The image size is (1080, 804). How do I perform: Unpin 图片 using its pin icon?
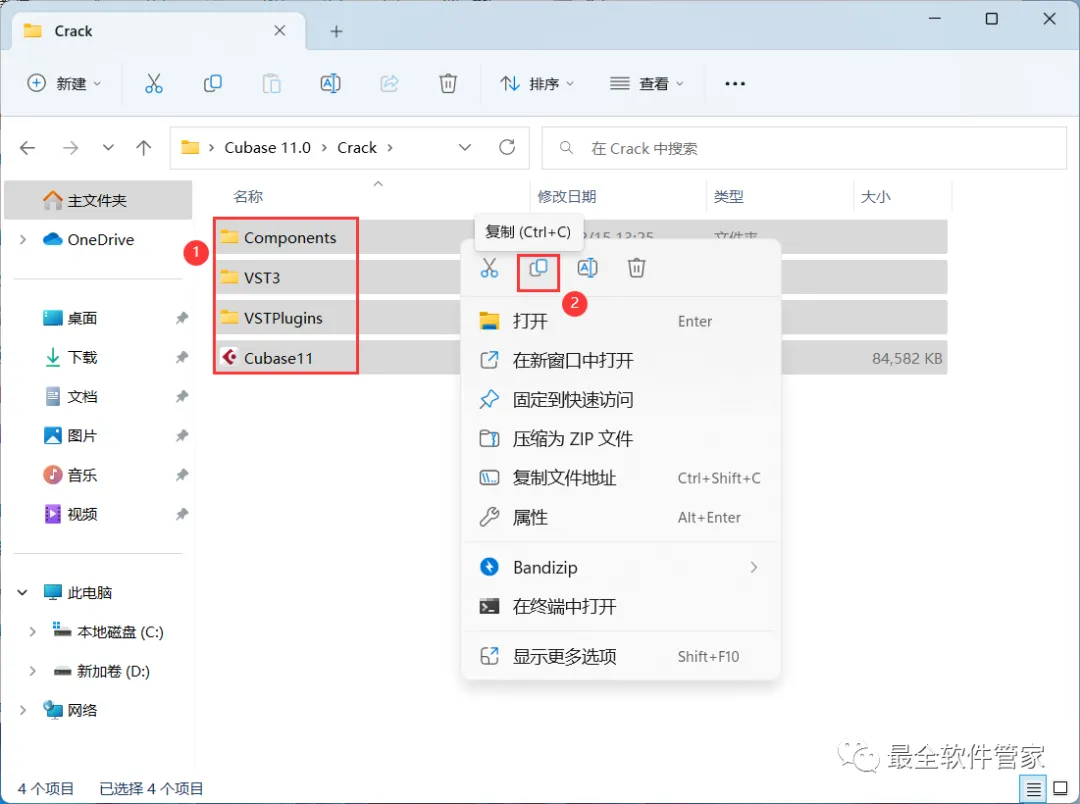[x=182, y=436]
